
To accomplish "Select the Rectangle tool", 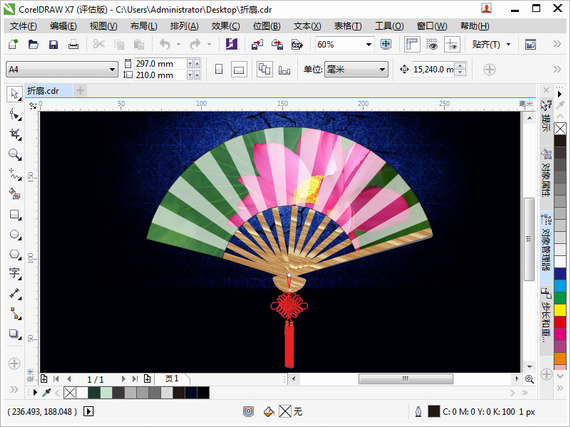I will [x=15, y=214].
